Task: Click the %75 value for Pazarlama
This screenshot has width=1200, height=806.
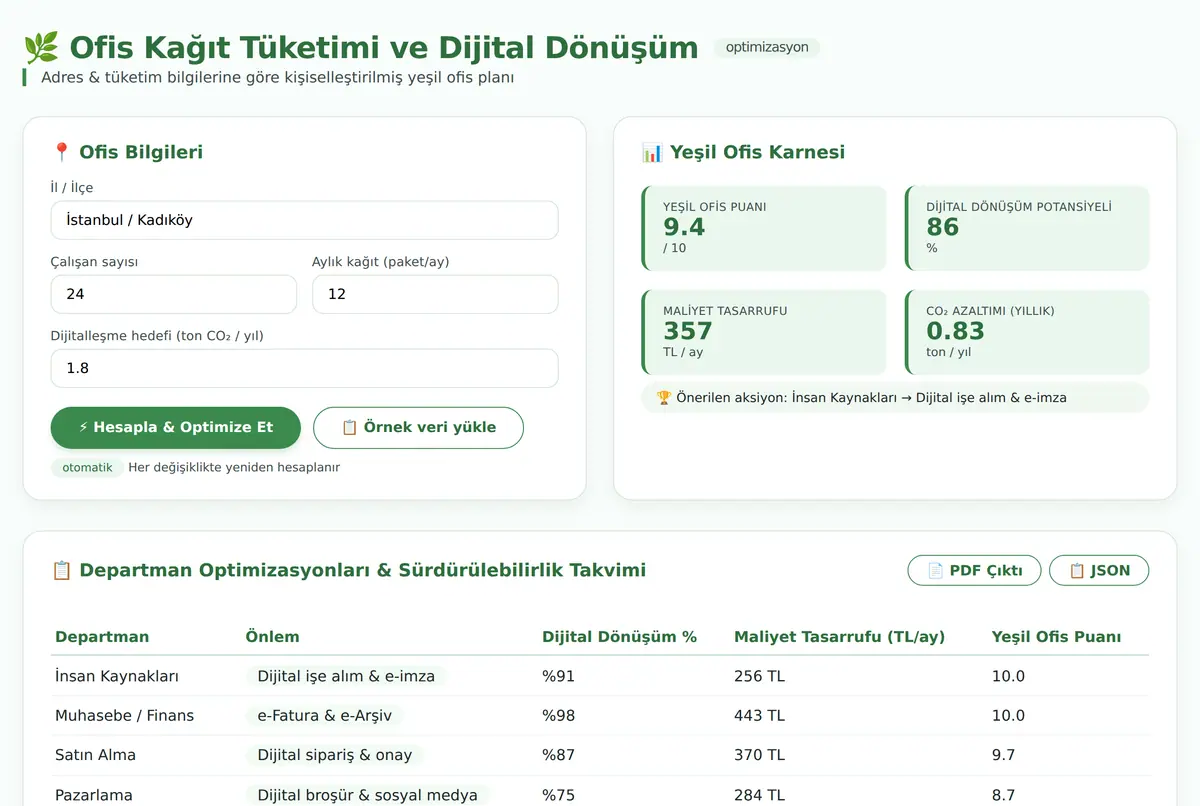Action: pos(558,795)
